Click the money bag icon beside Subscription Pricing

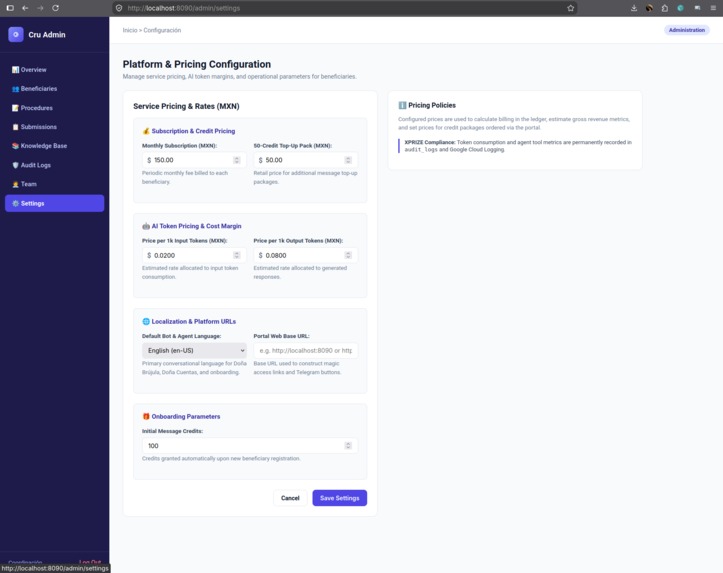pyautogui.click(x=146, y=131)
